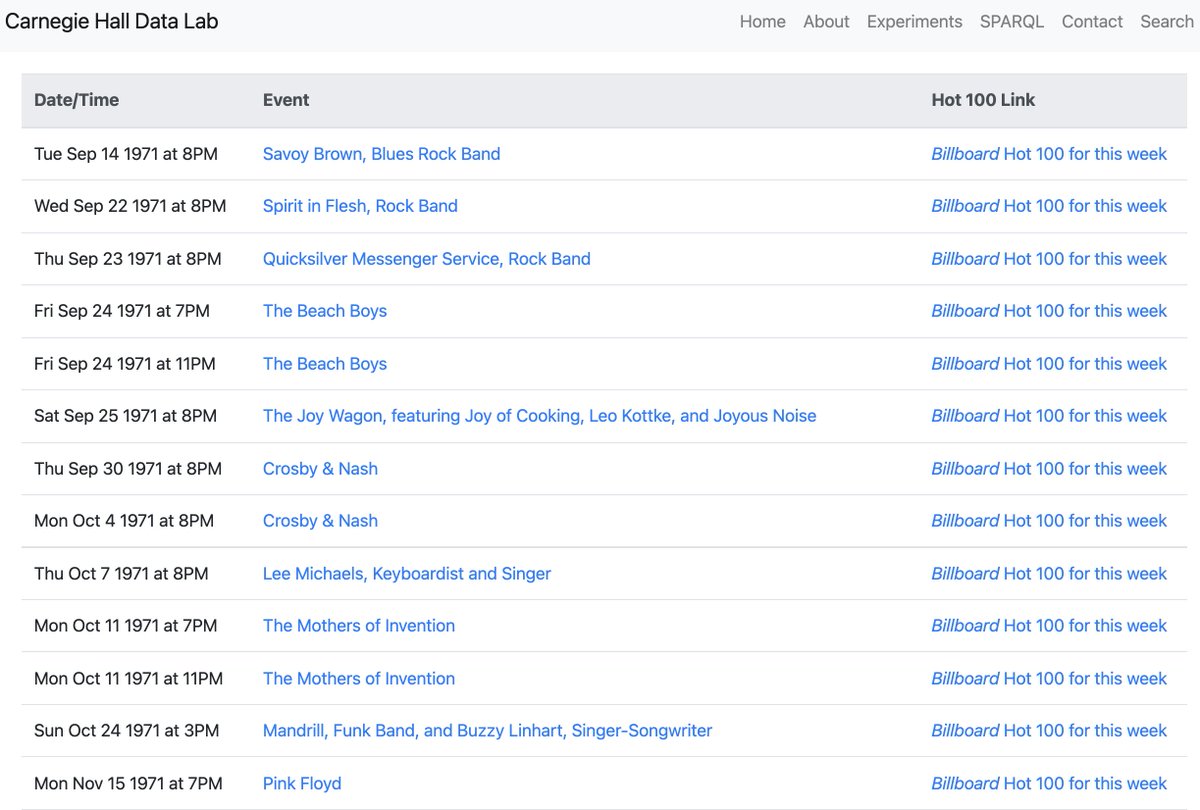The height and width of the screenshot is (810, 1200).
Task: Open Billboard Hot 100 for Pink Floyd row
Action: pos(1049,784)
